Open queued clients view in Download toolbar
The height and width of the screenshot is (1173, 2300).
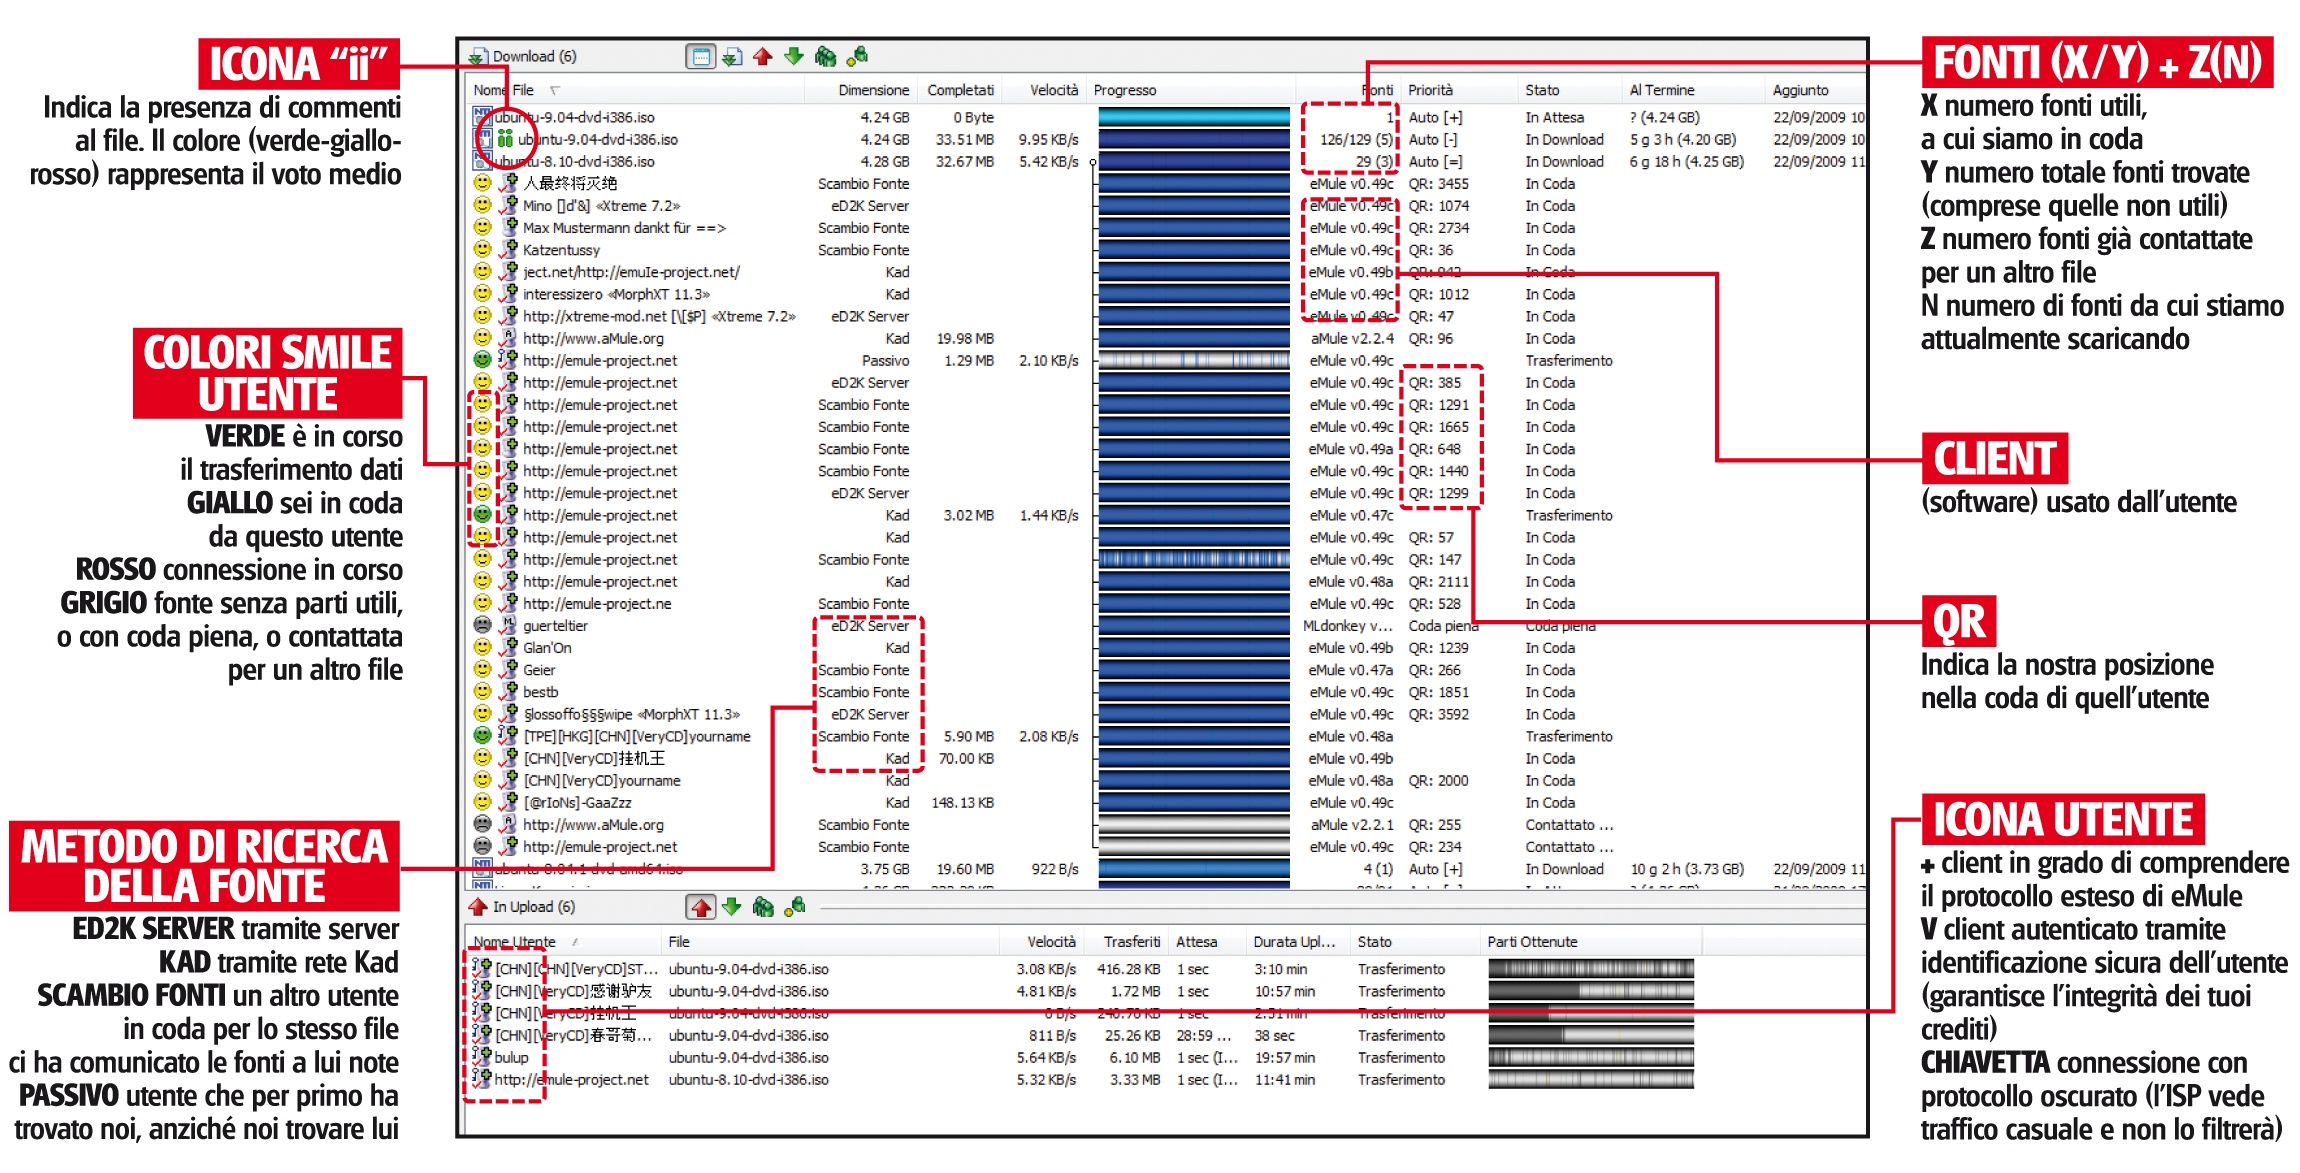tap(825, 57)
